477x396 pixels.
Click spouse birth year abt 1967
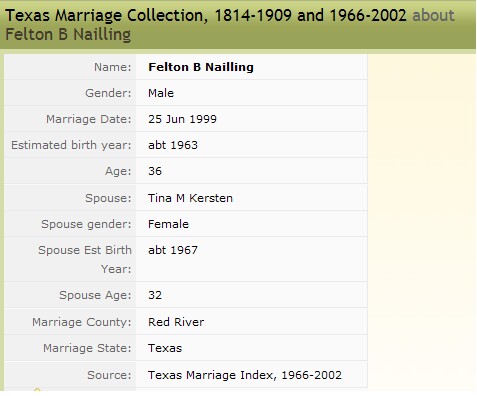coord(173,250)
